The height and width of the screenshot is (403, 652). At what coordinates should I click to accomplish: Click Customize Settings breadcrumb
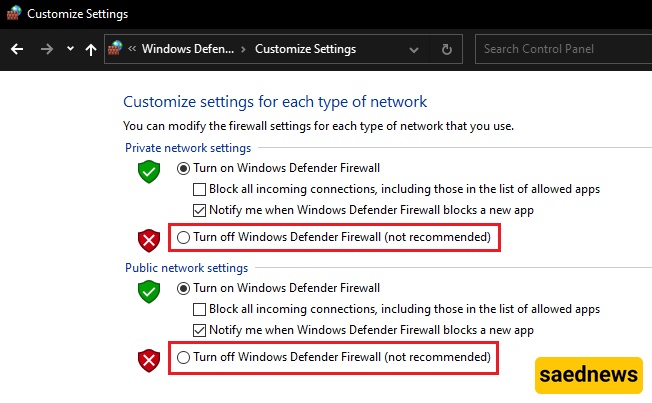[x=305, y=49]
